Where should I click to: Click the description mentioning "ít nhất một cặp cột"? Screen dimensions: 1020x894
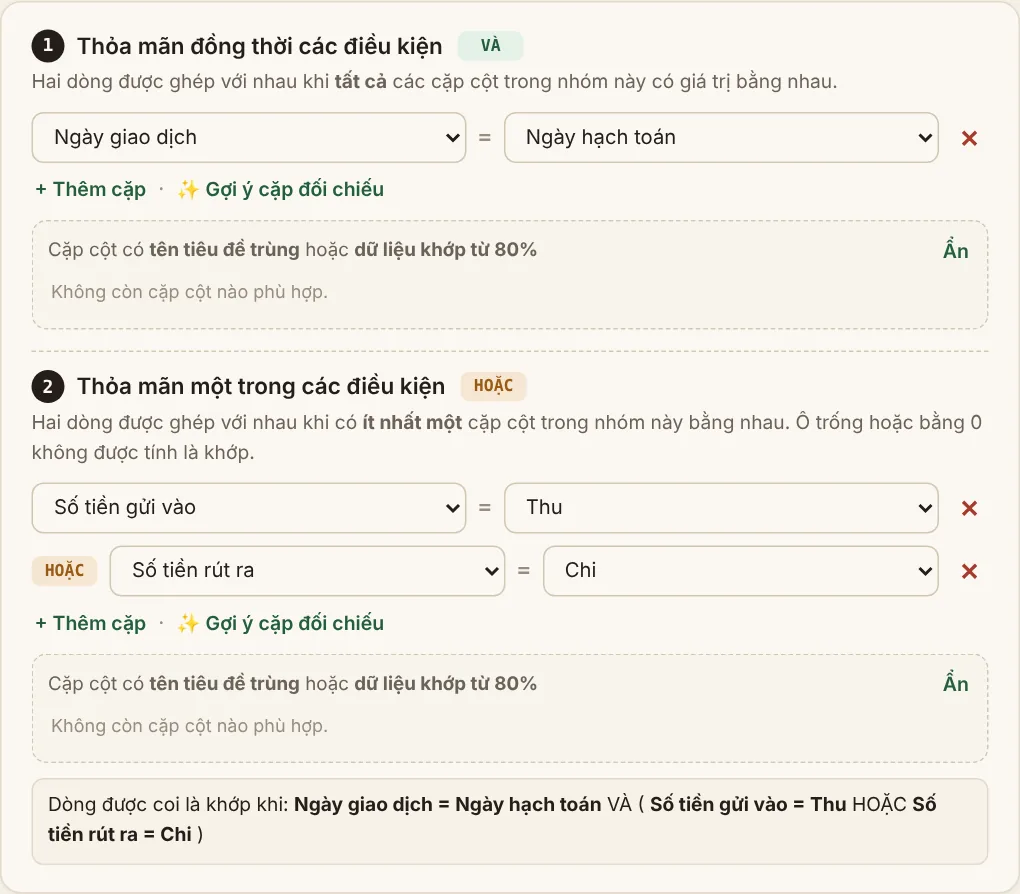(507, 437)
